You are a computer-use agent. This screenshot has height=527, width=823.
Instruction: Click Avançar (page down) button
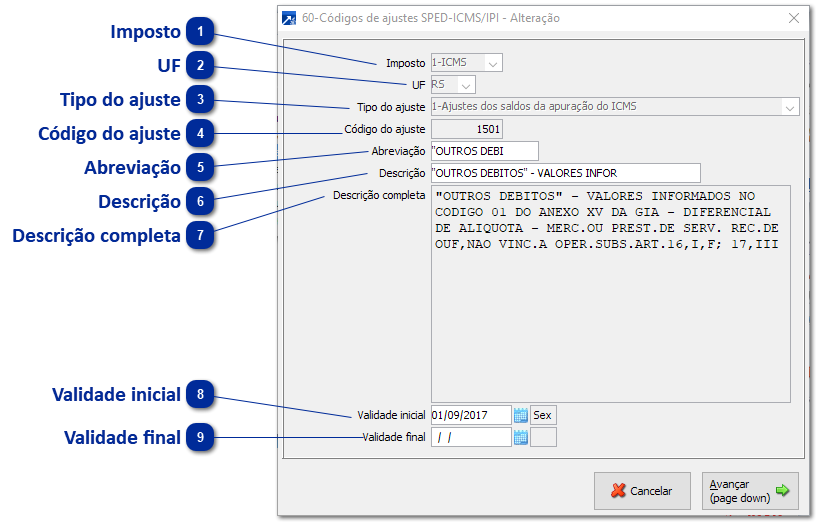click(749, 491)
